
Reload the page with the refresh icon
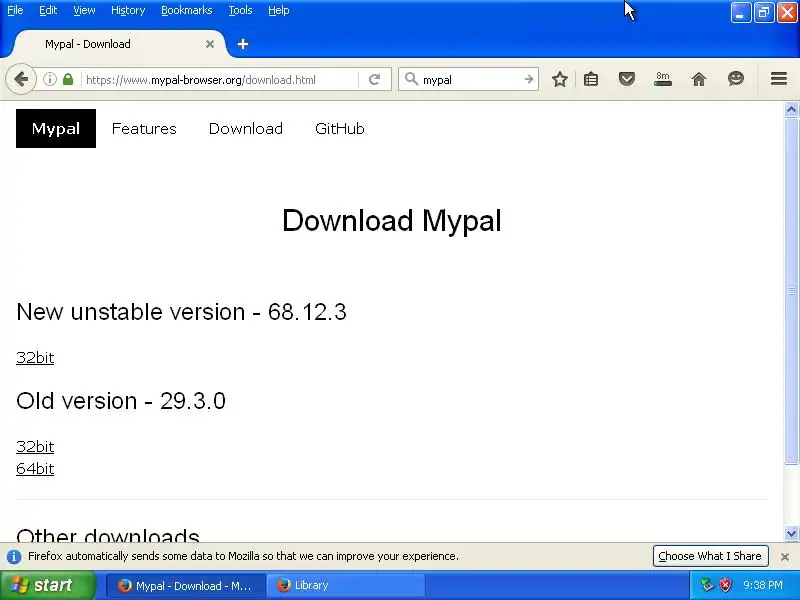tap(374, 79)
